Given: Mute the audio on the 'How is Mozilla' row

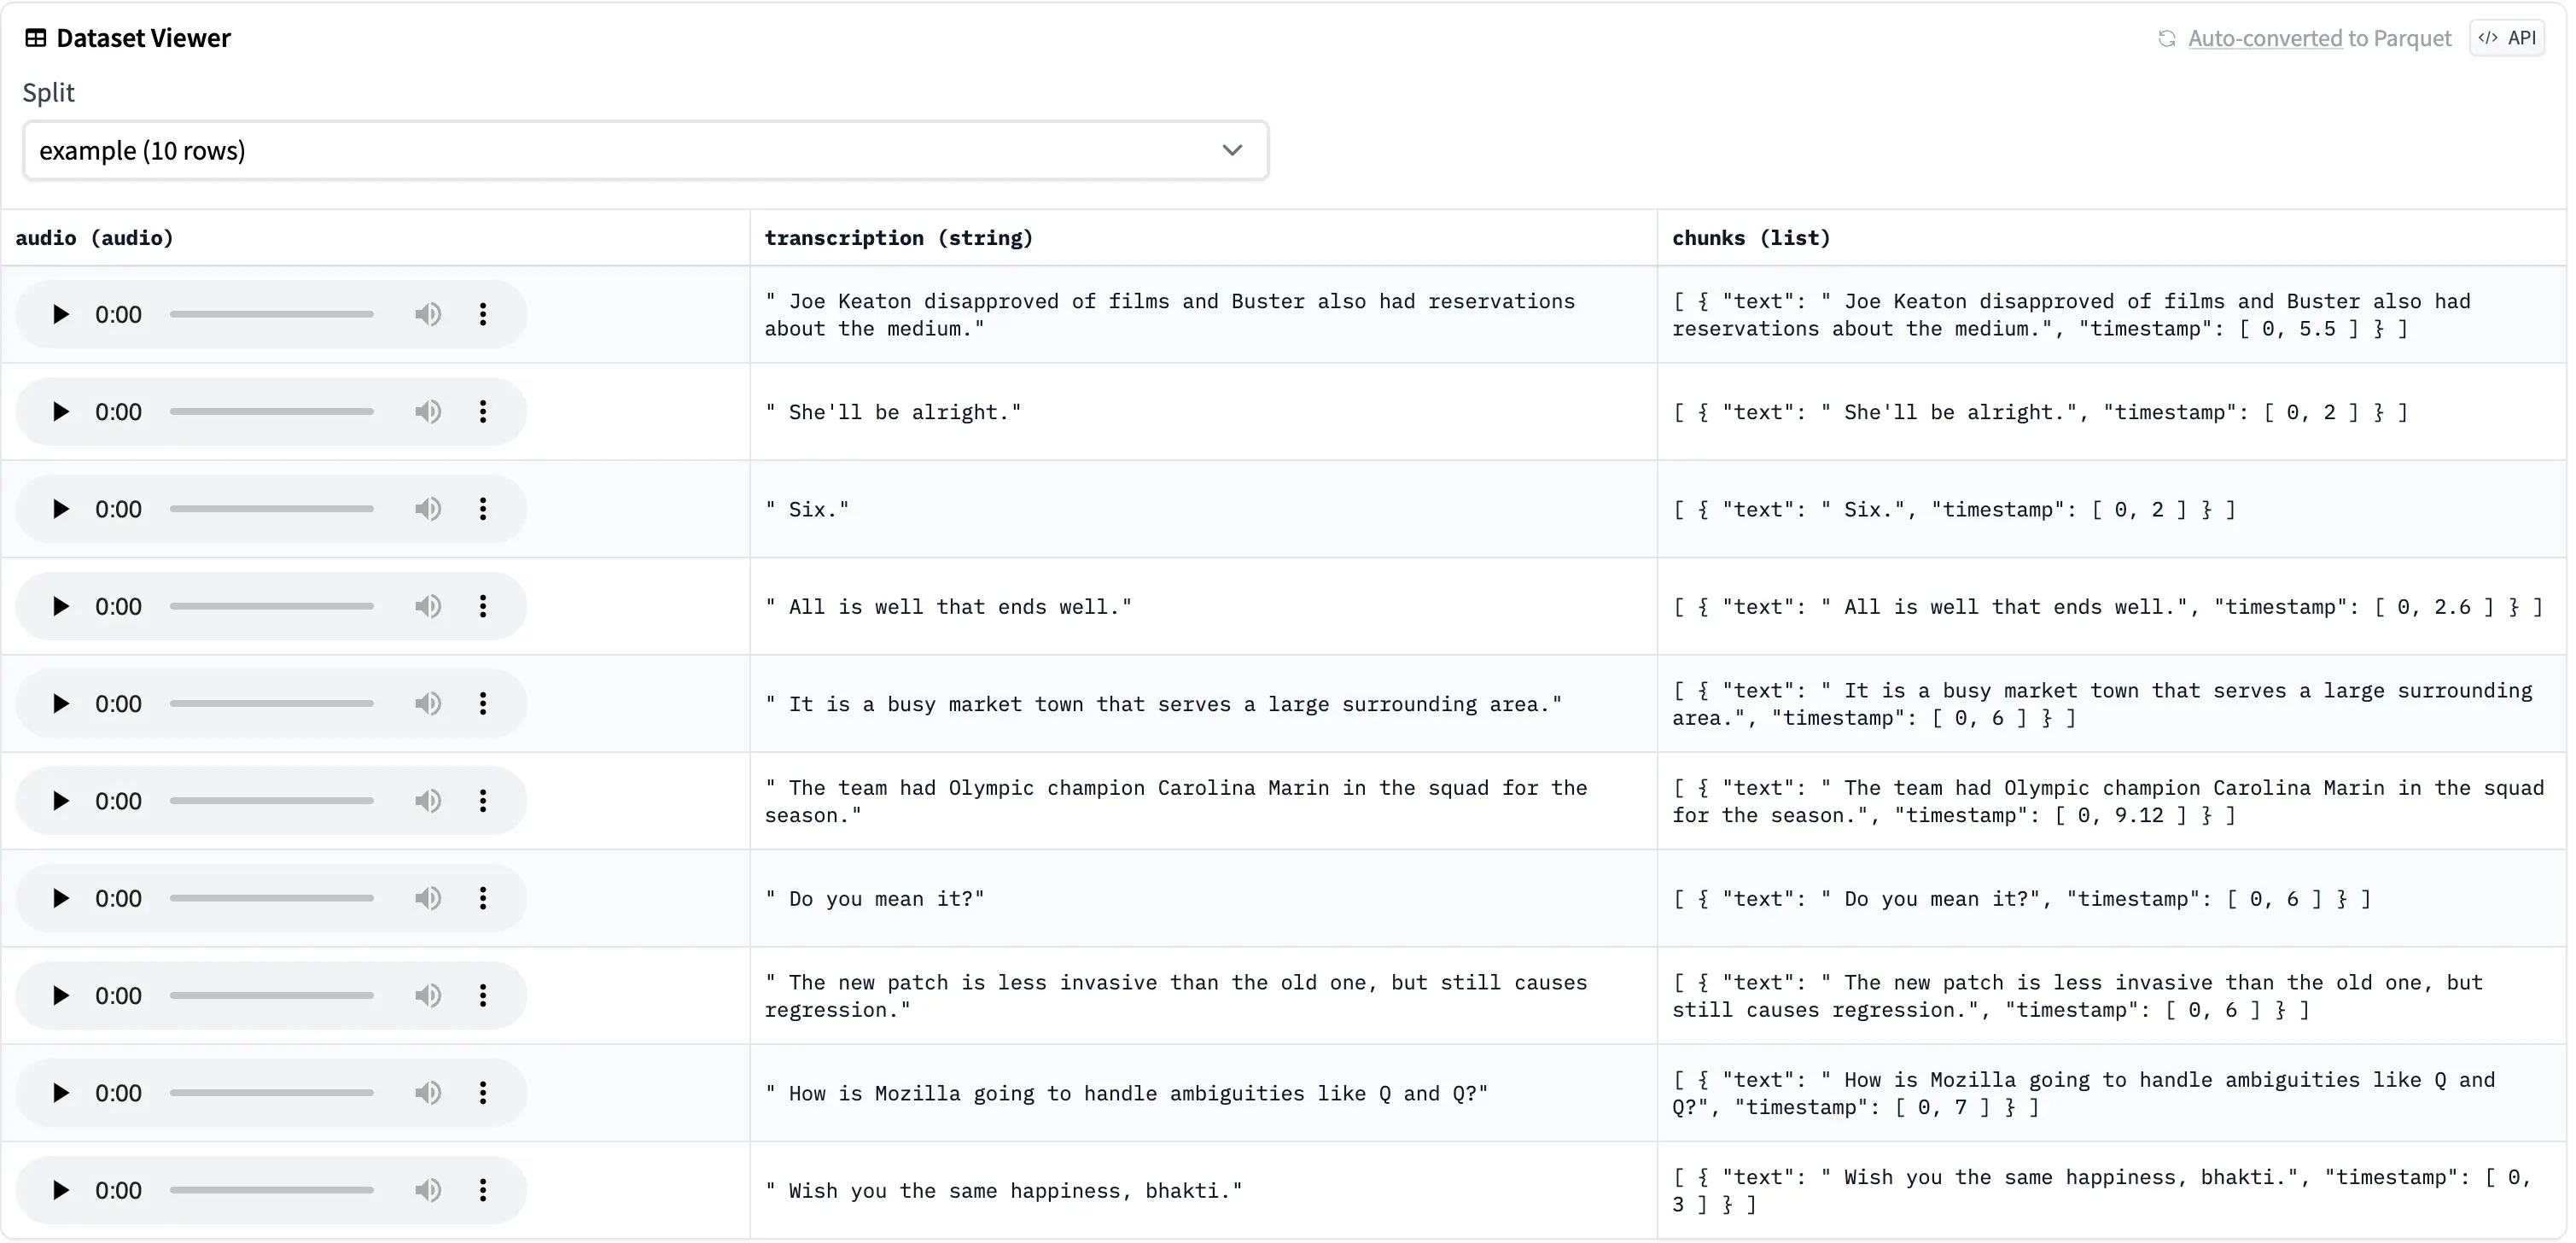Looking at the screenshot, I should 428,1092.
